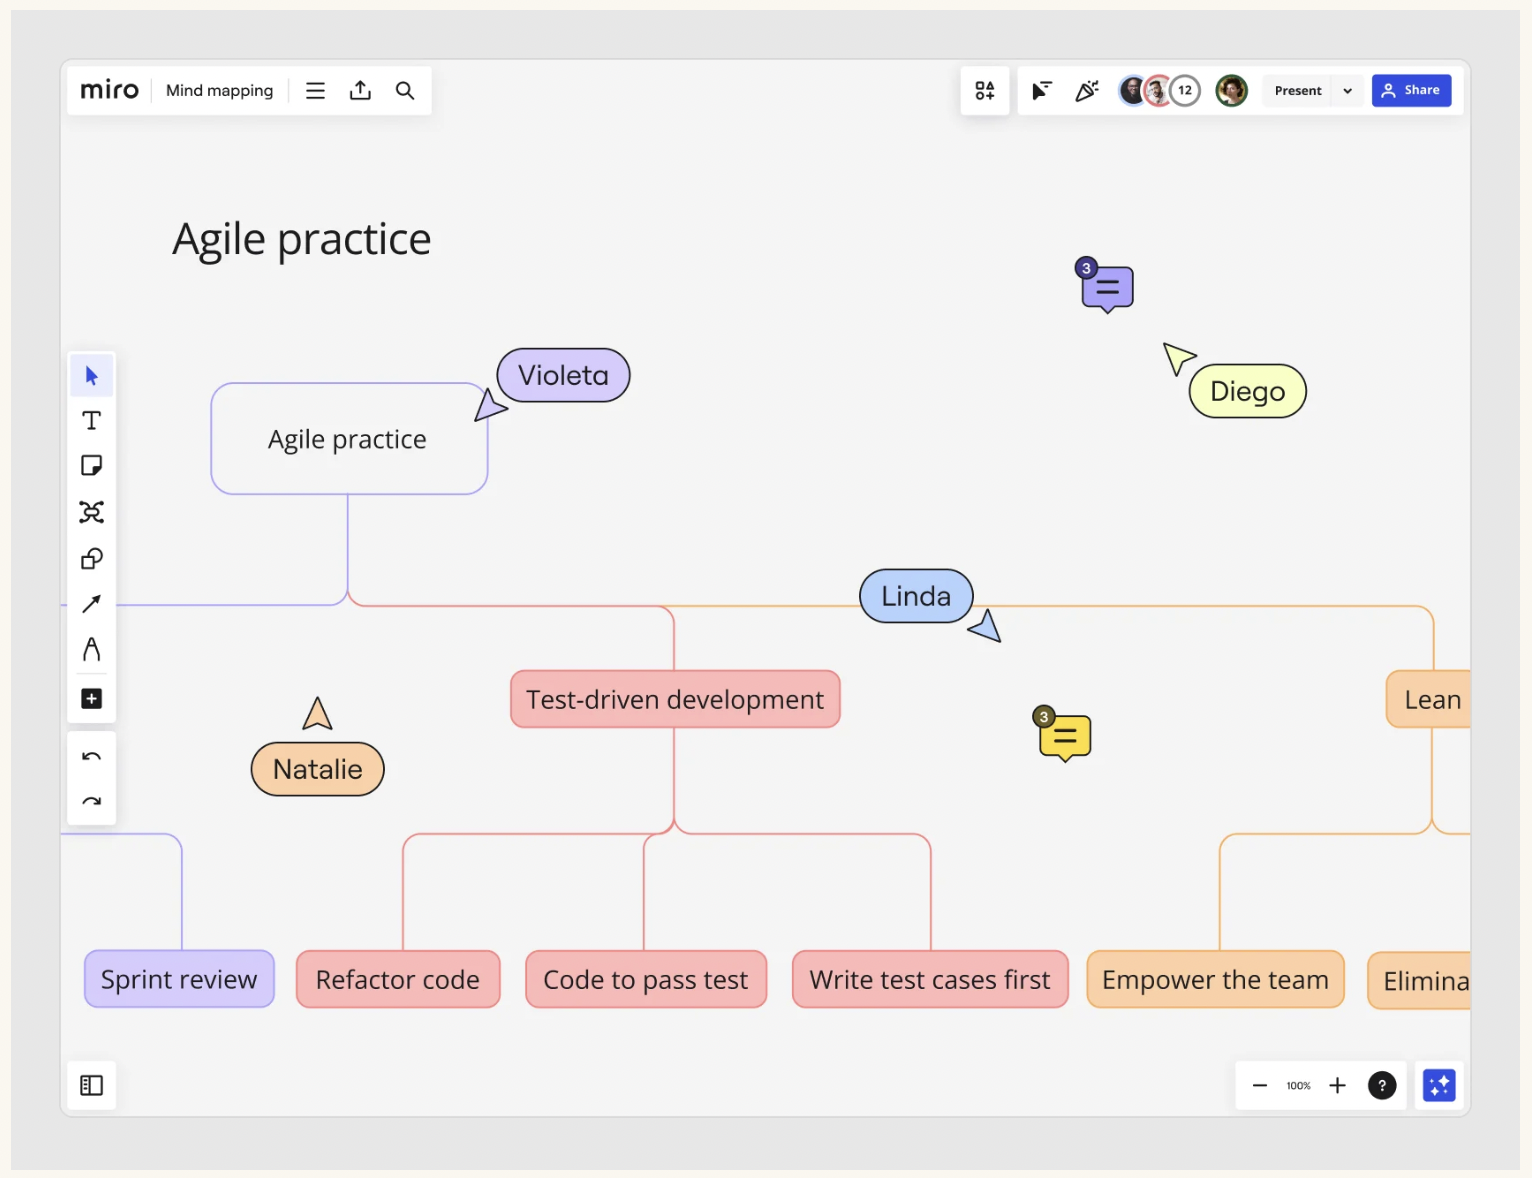This screenshot has height=1178, width=1532.
Task: Click the first collaborator avatar in the header
Action: (x=1131, y=90)
